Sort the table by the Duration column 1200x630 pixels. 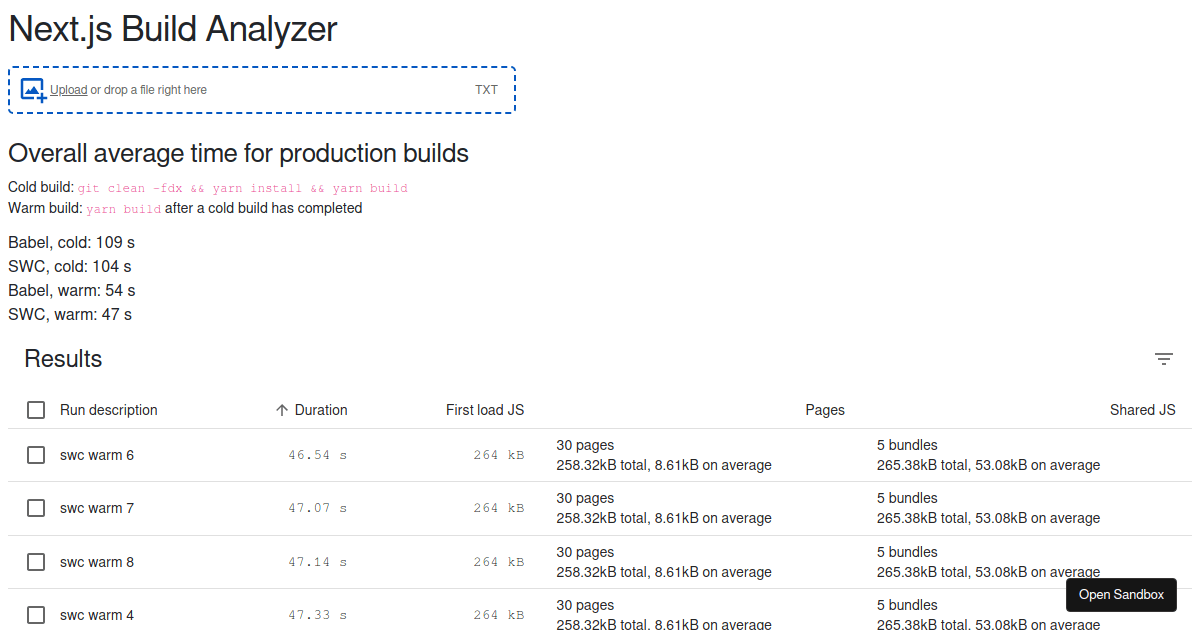pos(320,410)
